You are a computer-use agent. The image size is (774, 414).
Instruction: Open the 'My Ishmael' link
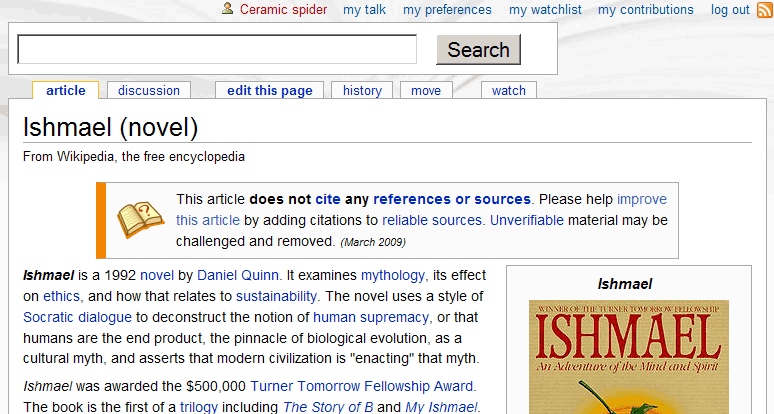pos(441,407)
